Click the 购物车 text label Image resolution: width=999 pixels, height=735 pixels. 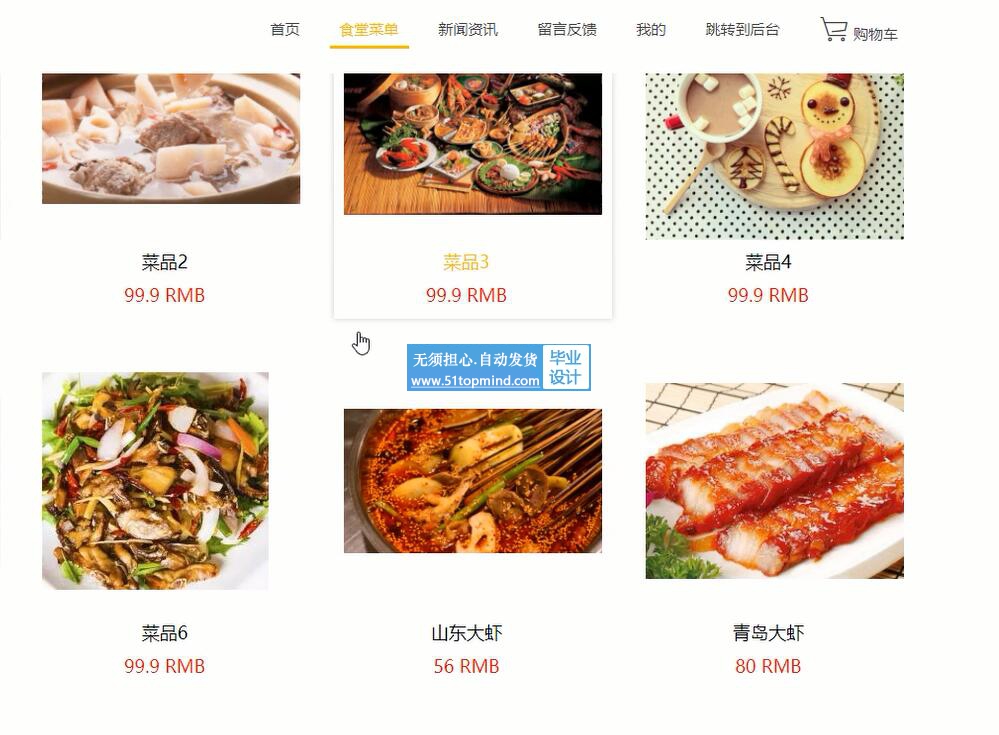click(x=875, y=34)
